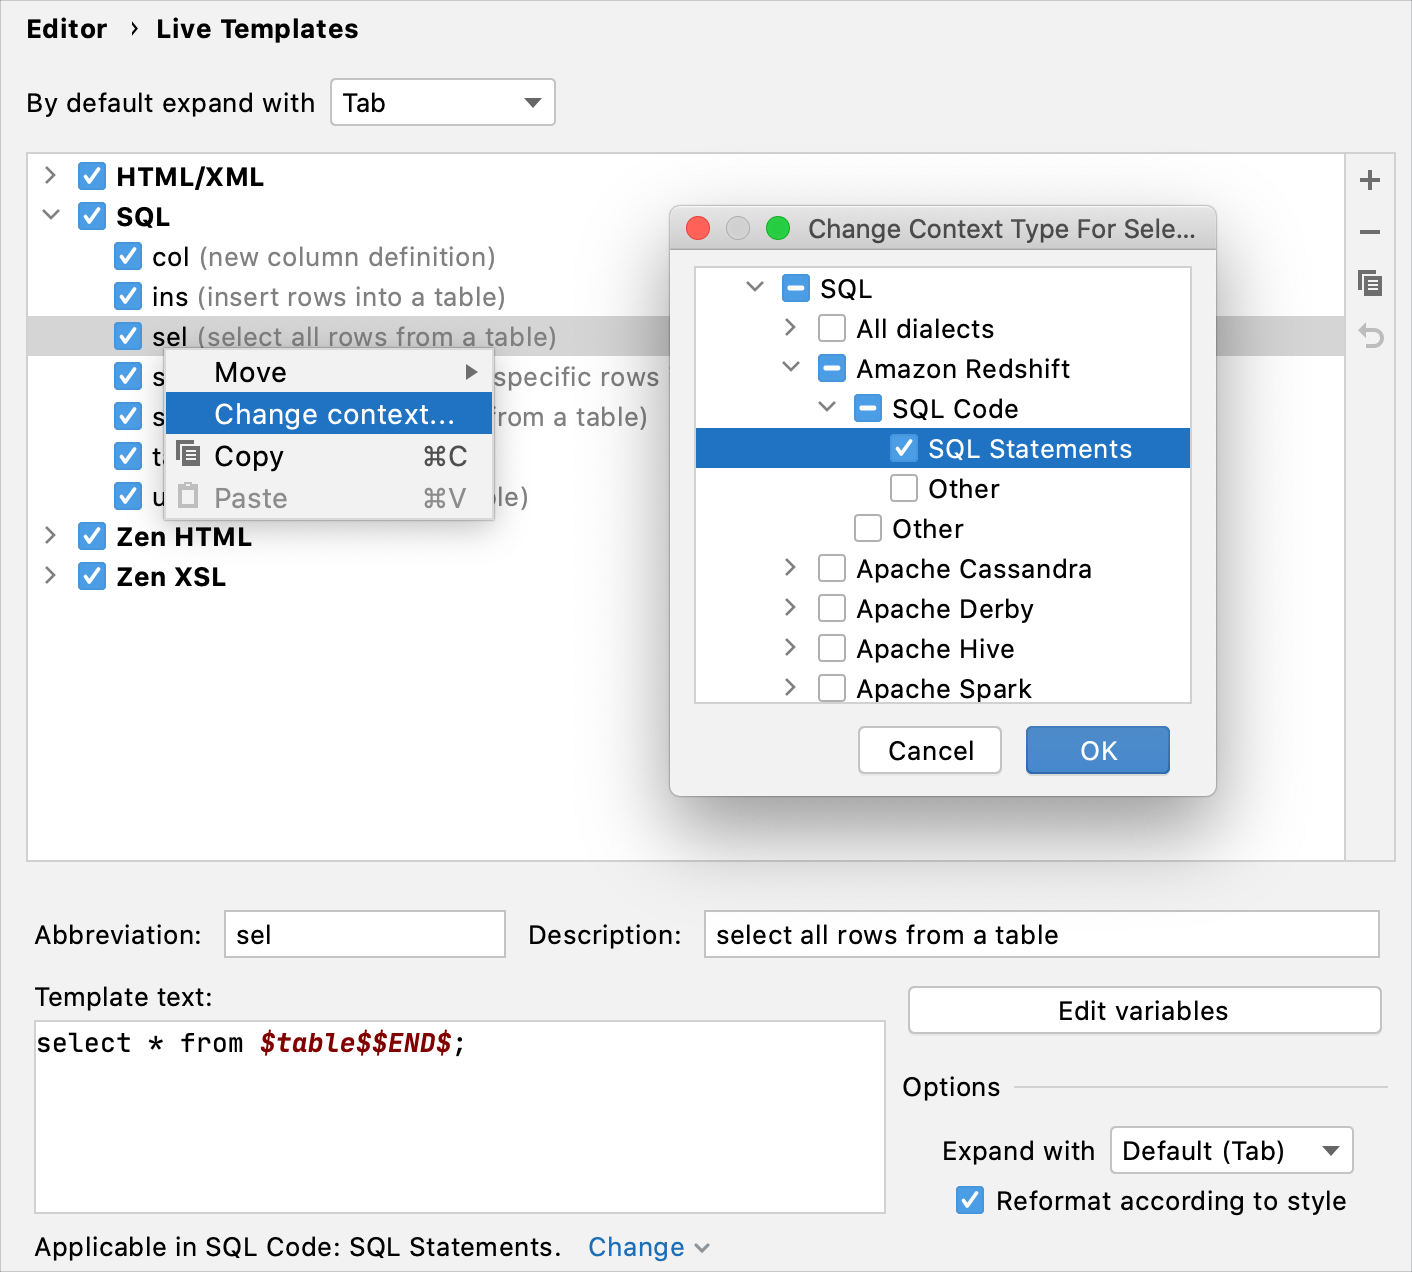The image size is (1412, 1272).
Task: Click the revert arrow icon on the right
Action: pyautogui.click(x=1370, y=337)
